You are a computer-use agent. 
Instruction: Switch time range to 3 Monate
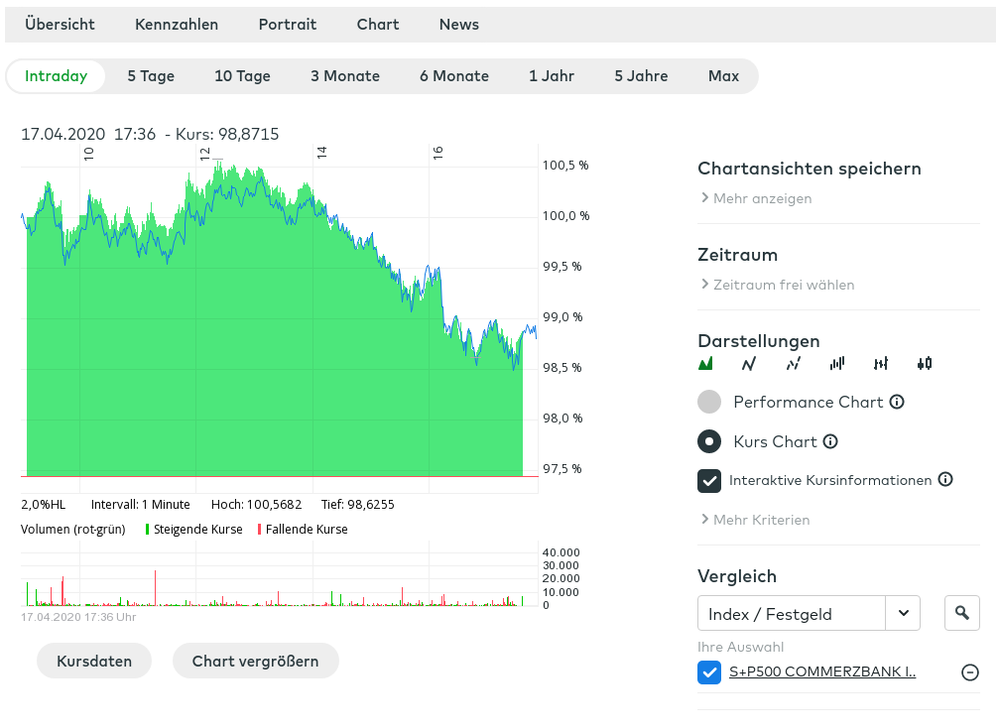(345, 76)
